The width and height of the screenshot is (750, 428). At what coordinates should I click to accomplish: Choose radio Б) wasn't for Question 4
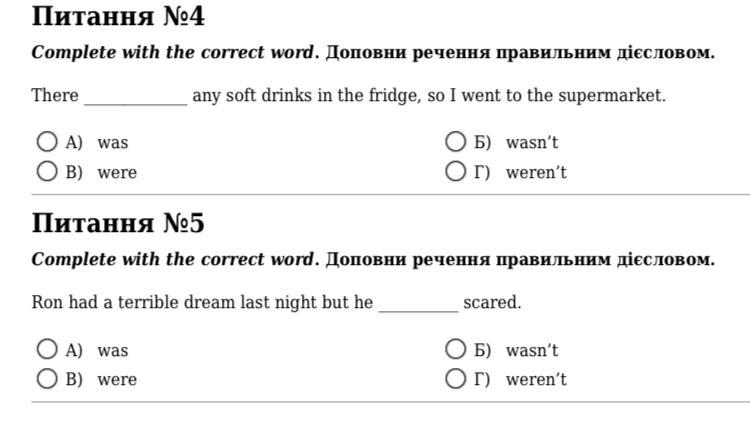click(455, 142)
